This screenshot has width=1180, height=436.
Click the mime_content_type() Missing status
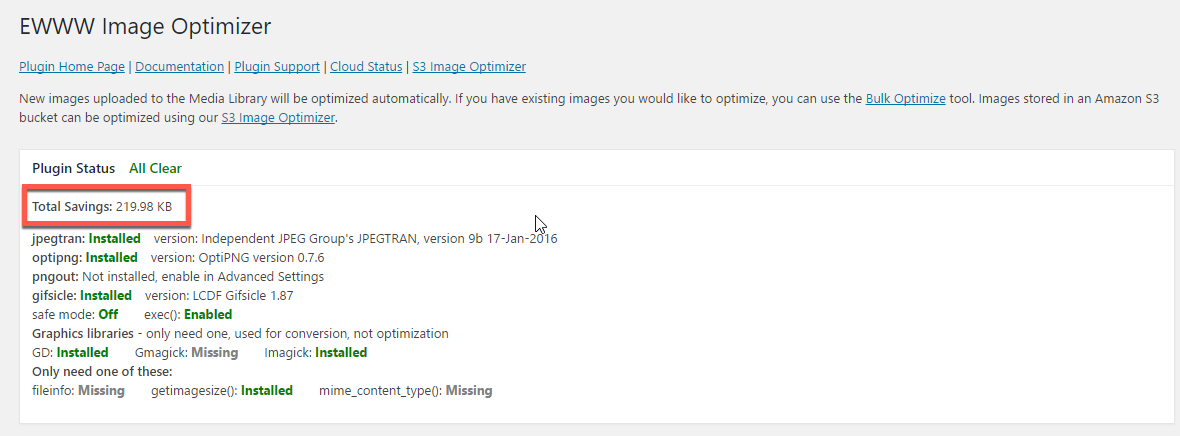468,390
